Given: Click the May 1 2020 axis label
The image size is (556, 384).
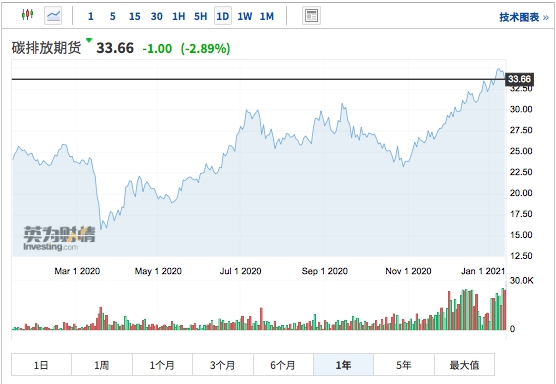Looking at the screenshot, I should 158,271.
